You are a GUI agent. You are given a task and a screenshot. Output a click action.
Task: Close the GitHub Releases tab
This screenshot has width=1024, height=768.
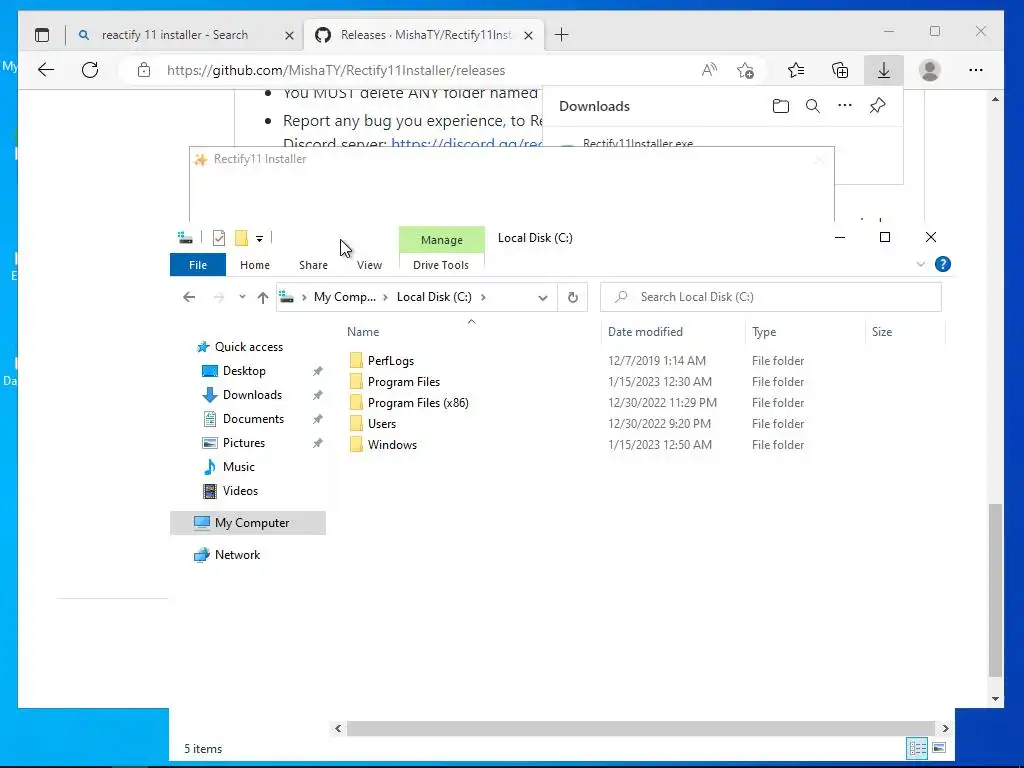click(x=528, y=35)
